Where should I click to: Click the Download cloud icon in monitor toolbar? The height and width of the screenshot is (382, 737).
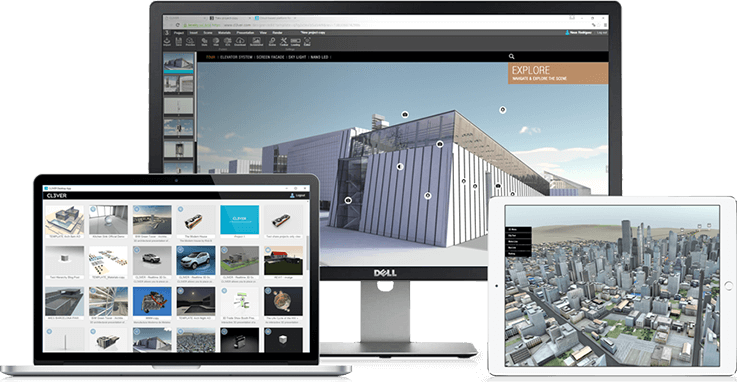tap(240, 41)
